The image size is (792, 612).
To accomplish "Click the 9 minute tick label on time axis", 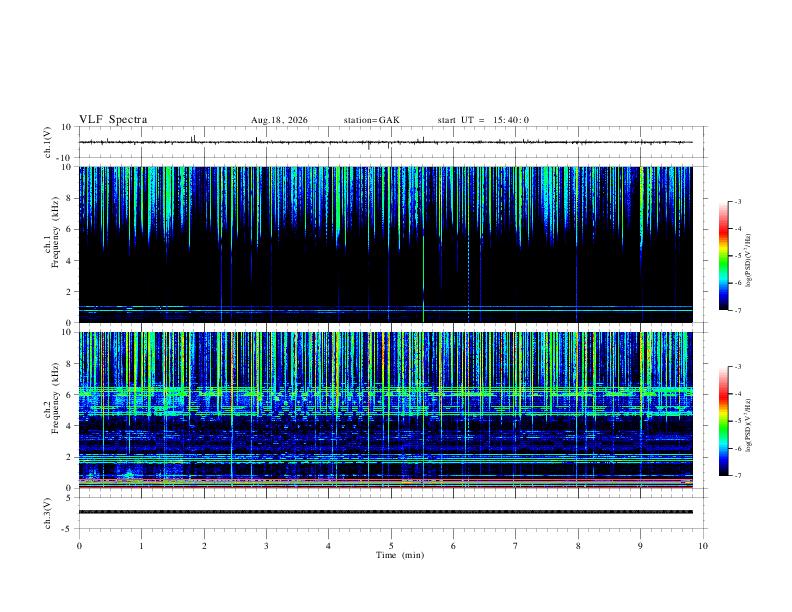I will (640, 546).
